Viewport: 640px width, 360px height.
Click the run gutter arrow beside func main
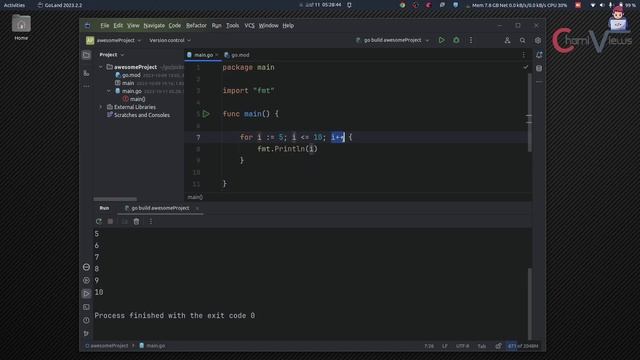(x=206, y=114)
